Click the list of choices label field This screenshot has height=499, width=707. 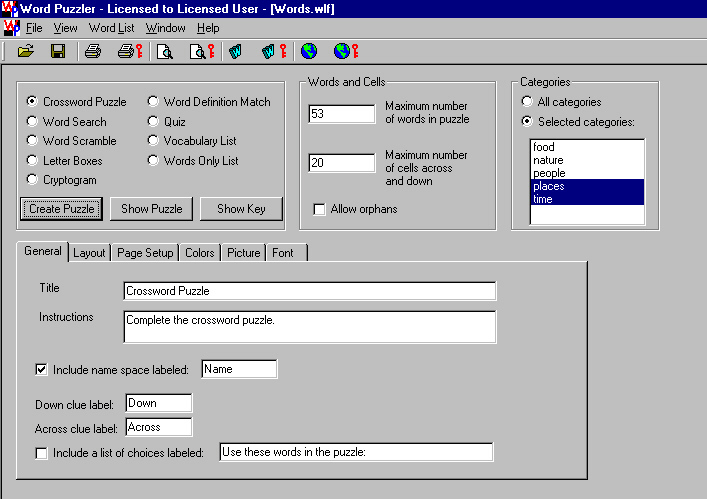click(x=356, y=452)
